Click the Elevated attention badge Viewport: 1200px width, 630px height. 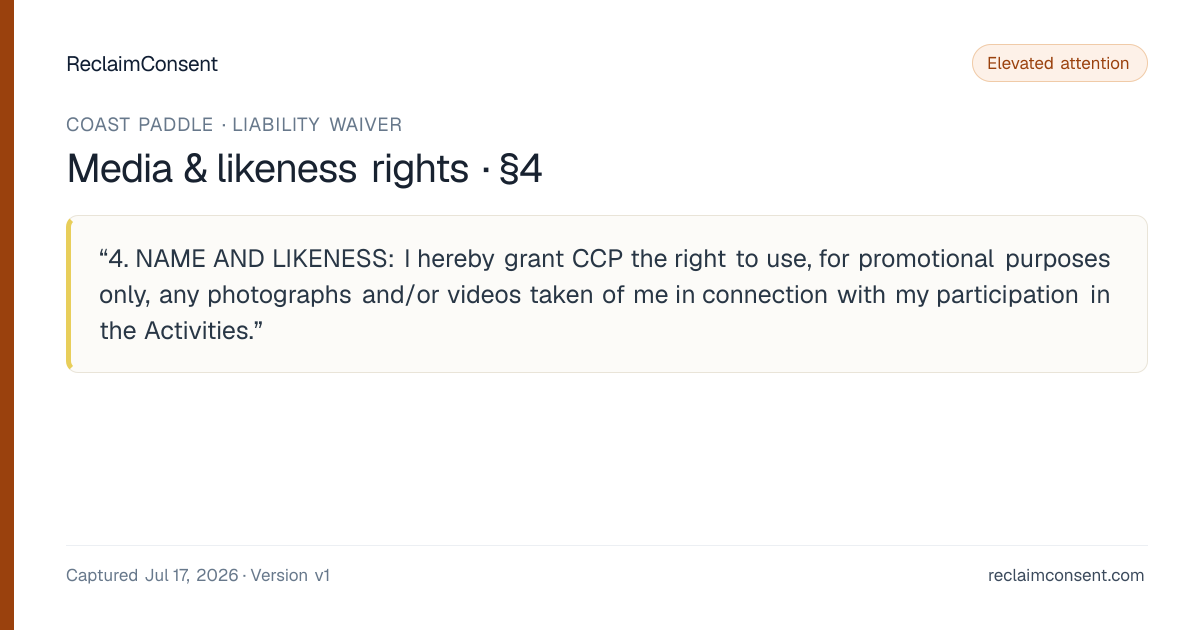(1059, 63)
